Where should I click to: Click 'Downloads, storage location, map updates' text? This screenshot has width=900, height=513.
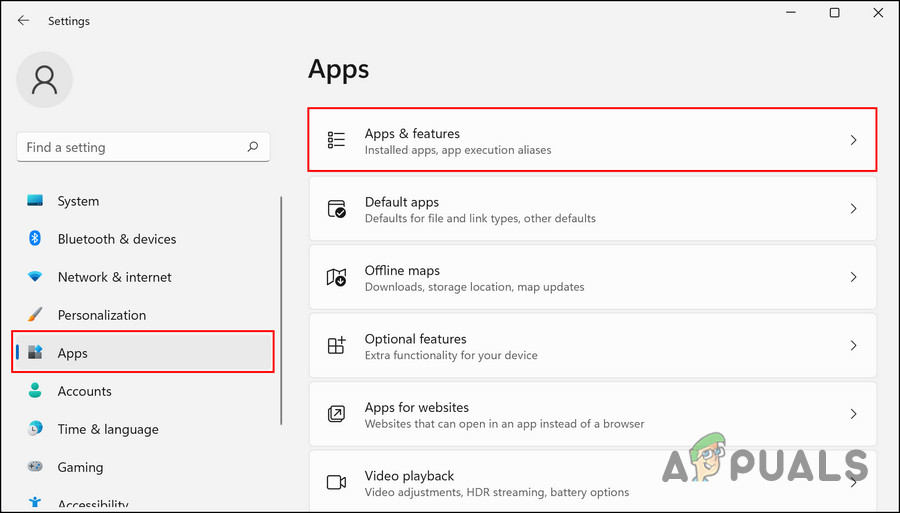pyautogui.click(x=475, y=287)
